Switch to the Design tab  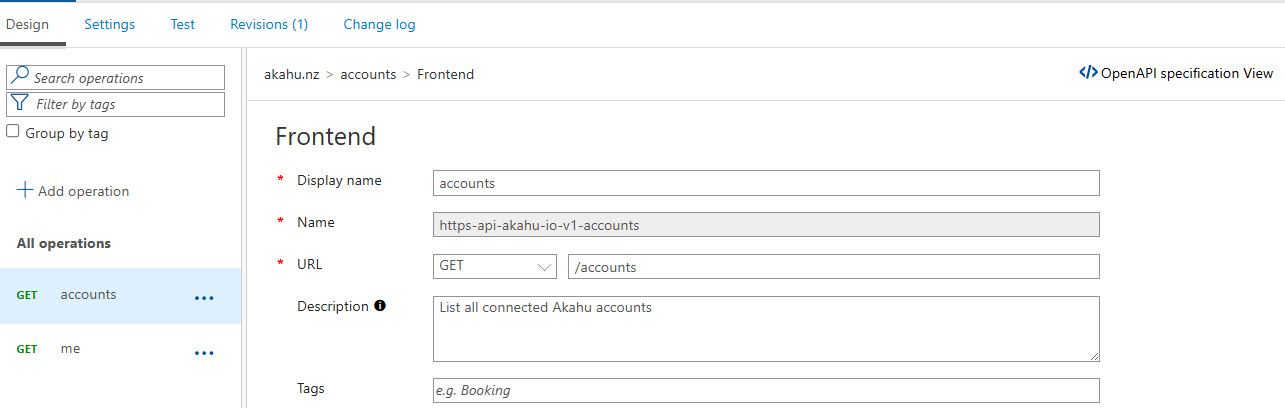coord(27,24)
